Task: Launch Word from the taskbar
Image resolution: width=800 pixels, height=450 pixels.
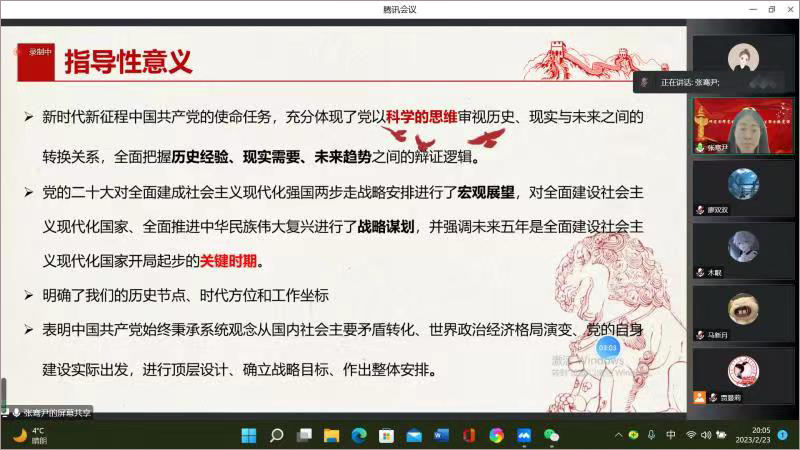Action: click(441, 435)
